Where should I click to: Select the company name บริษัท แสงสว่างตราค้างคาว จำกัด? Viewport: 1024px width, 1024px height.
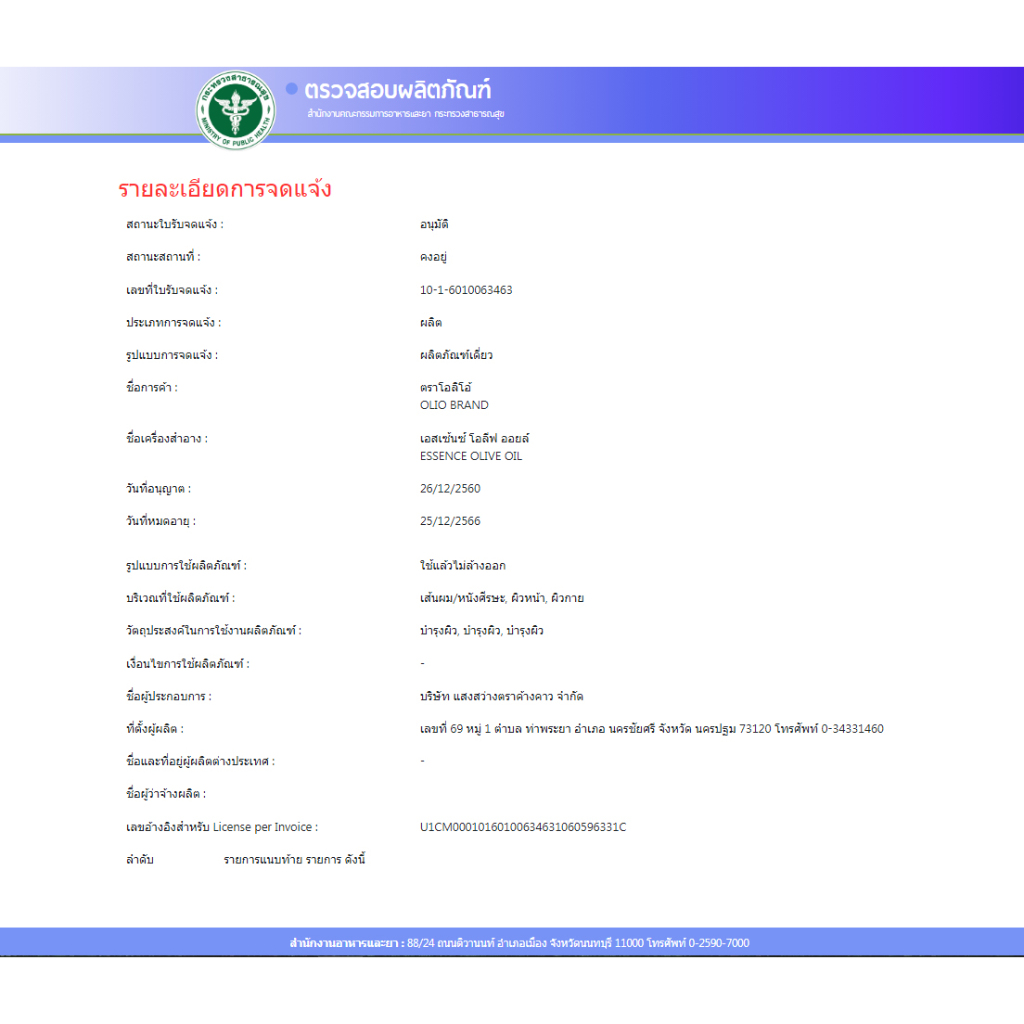[502, 697]
